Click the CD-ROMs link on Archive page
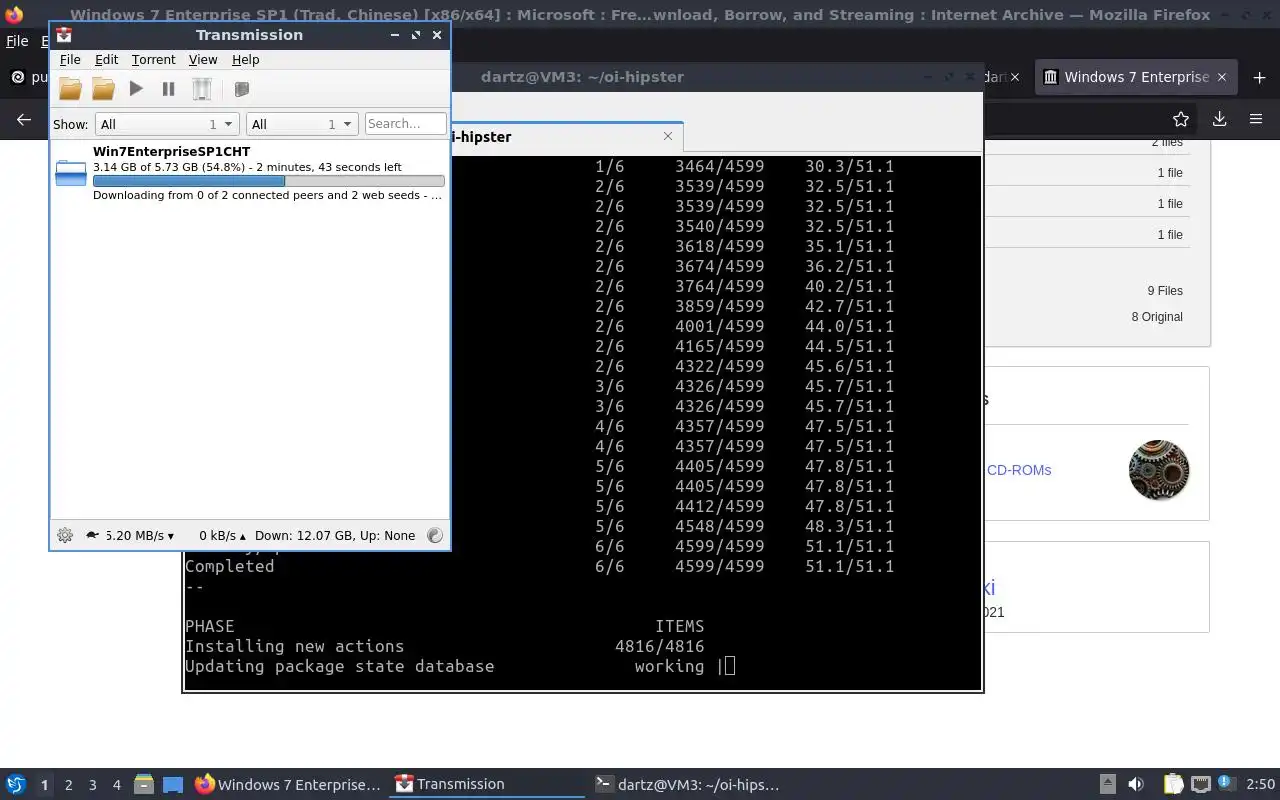The image size is (1280, 800). (x=1019, y=470)
